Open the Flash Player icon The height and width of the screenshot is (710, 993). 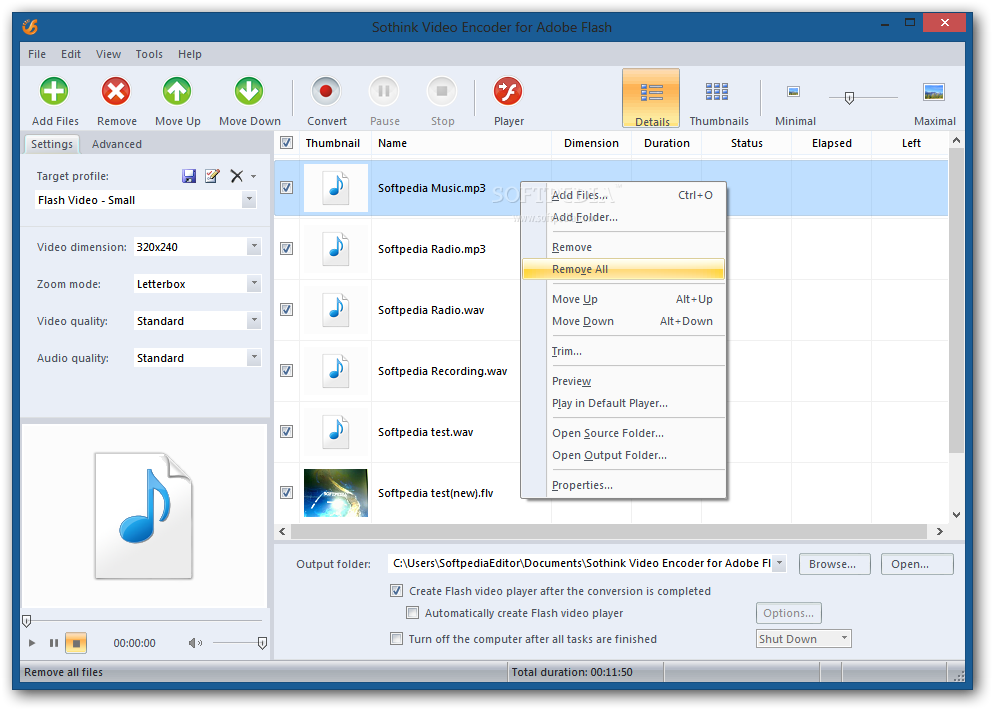pyautogui.click(x=508, y=92)
